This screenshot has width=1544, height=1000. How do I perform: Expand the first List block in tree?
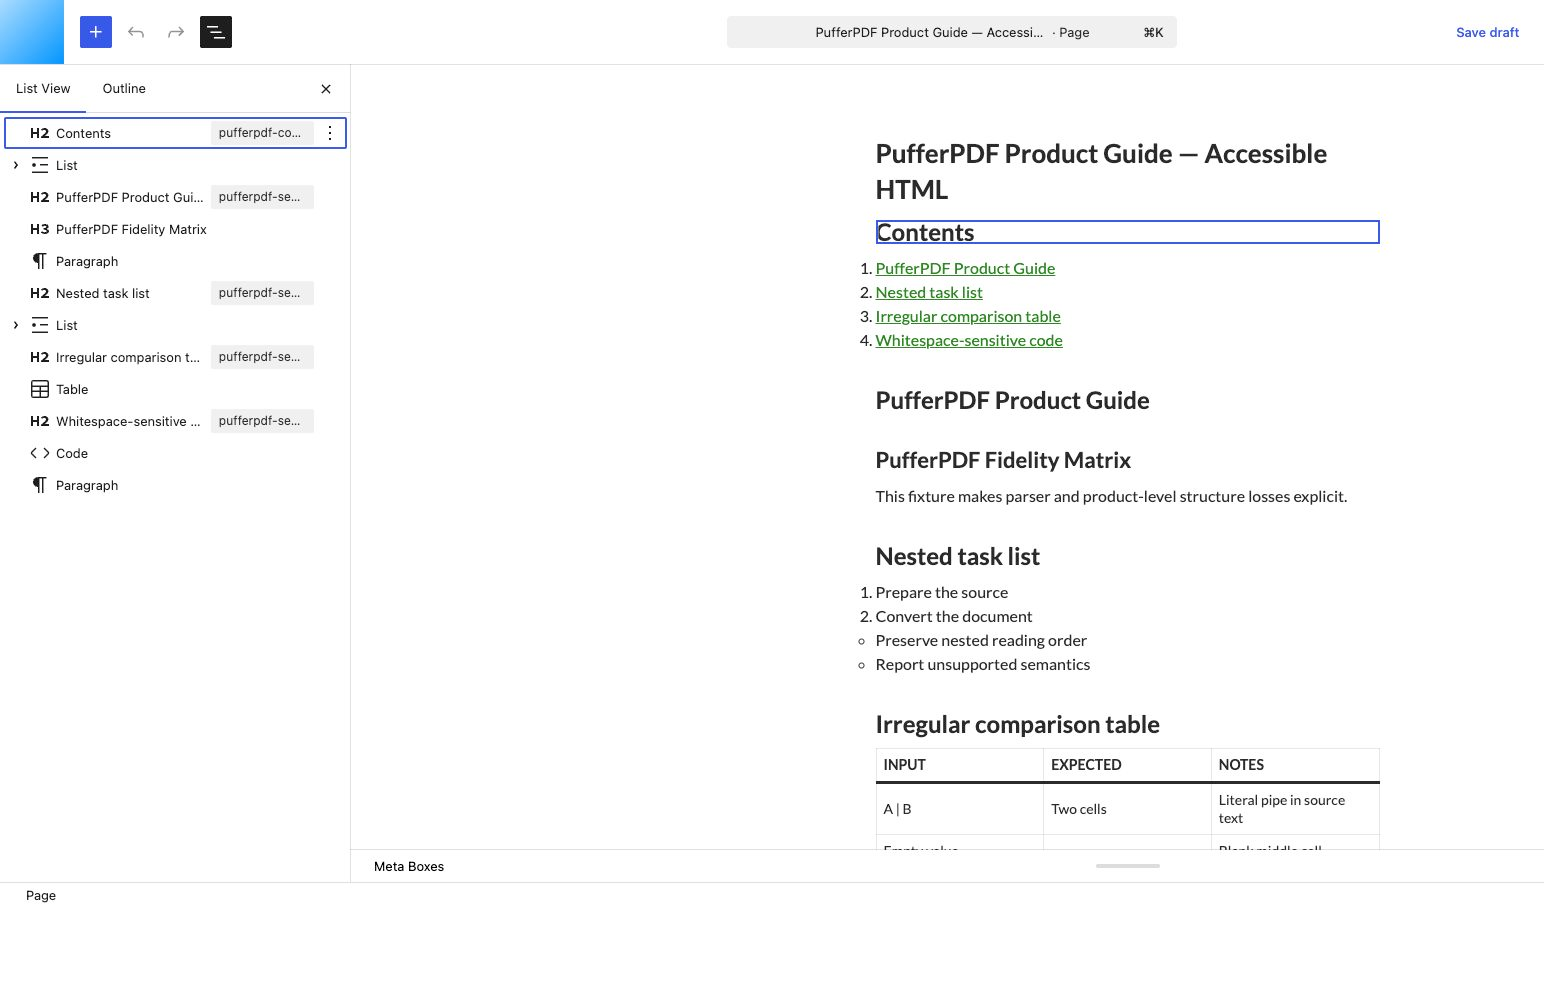pos(15,165)
